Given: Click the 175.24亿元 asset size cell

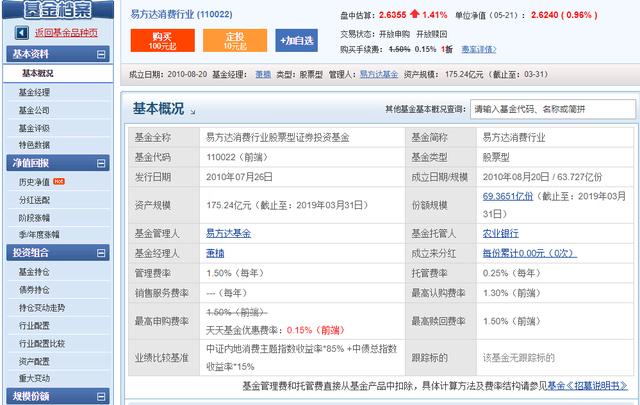Looking at the screenshot, I should [x=302, y=205].
